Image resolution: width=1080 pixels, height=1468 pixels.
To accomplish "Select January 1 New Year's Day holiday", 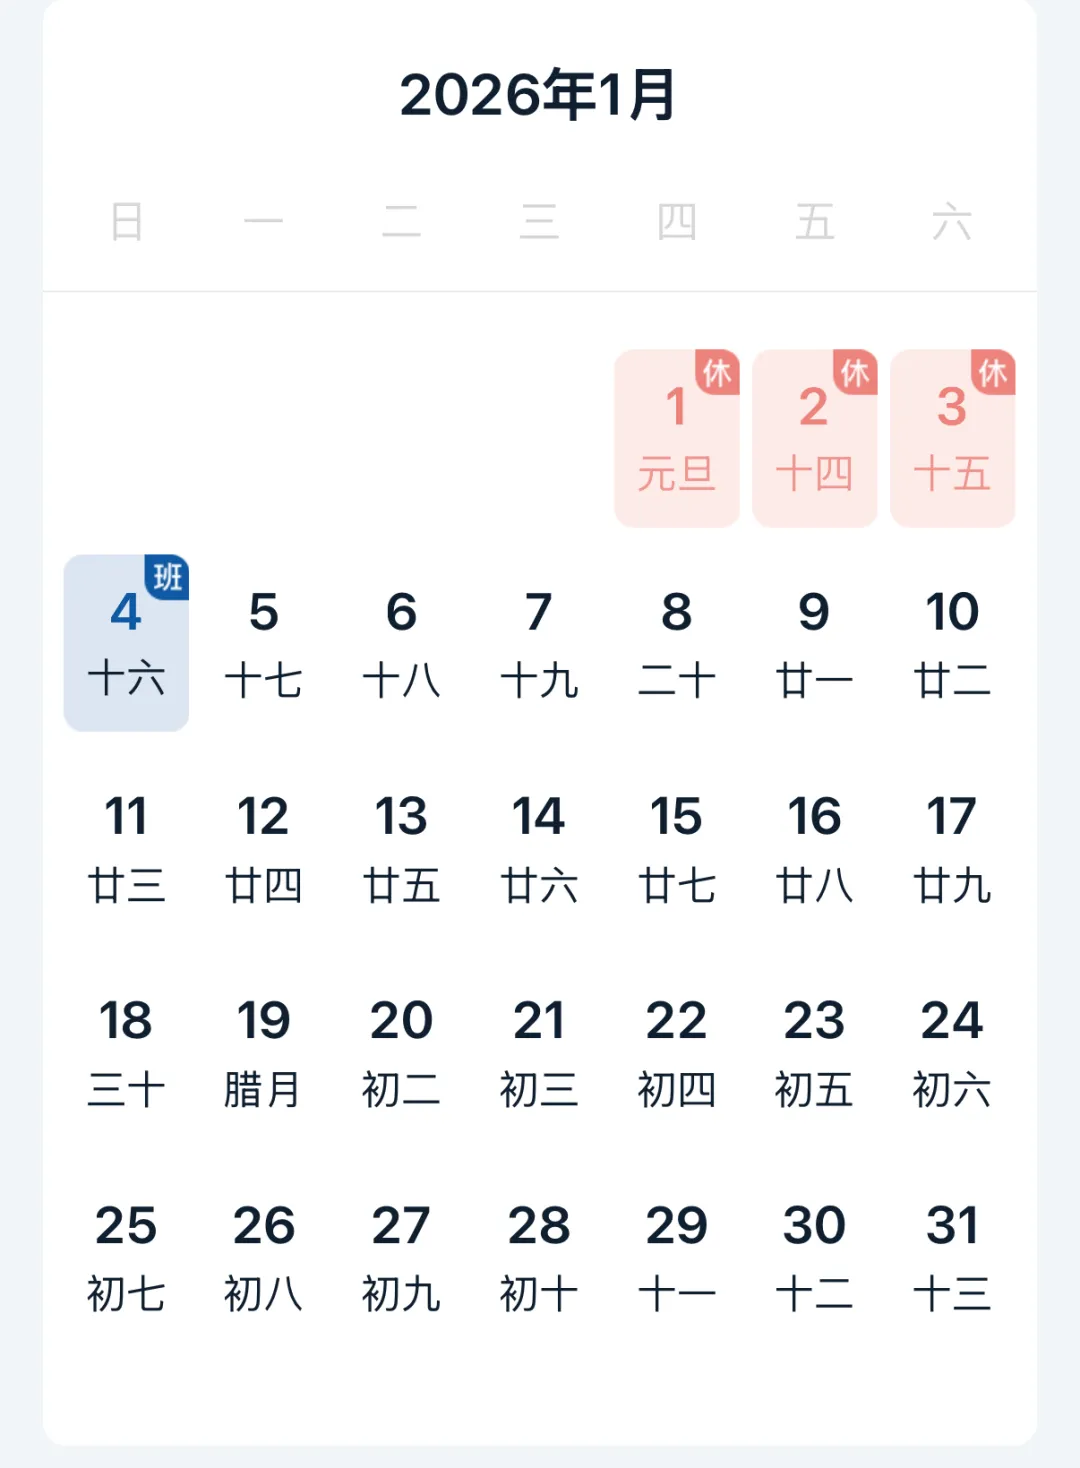I will (x=677, y=438).
